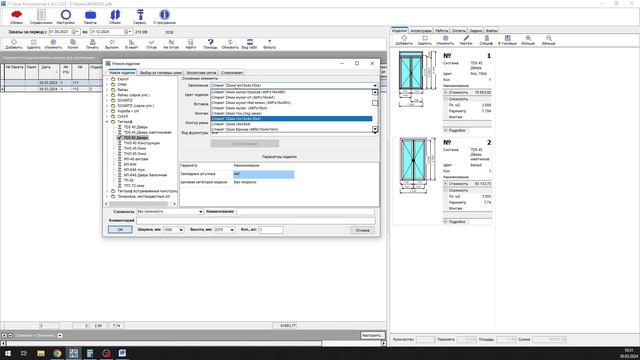Mark order as Готов with checkmark icon
The image size is (640, 360).
click(151, 44)
